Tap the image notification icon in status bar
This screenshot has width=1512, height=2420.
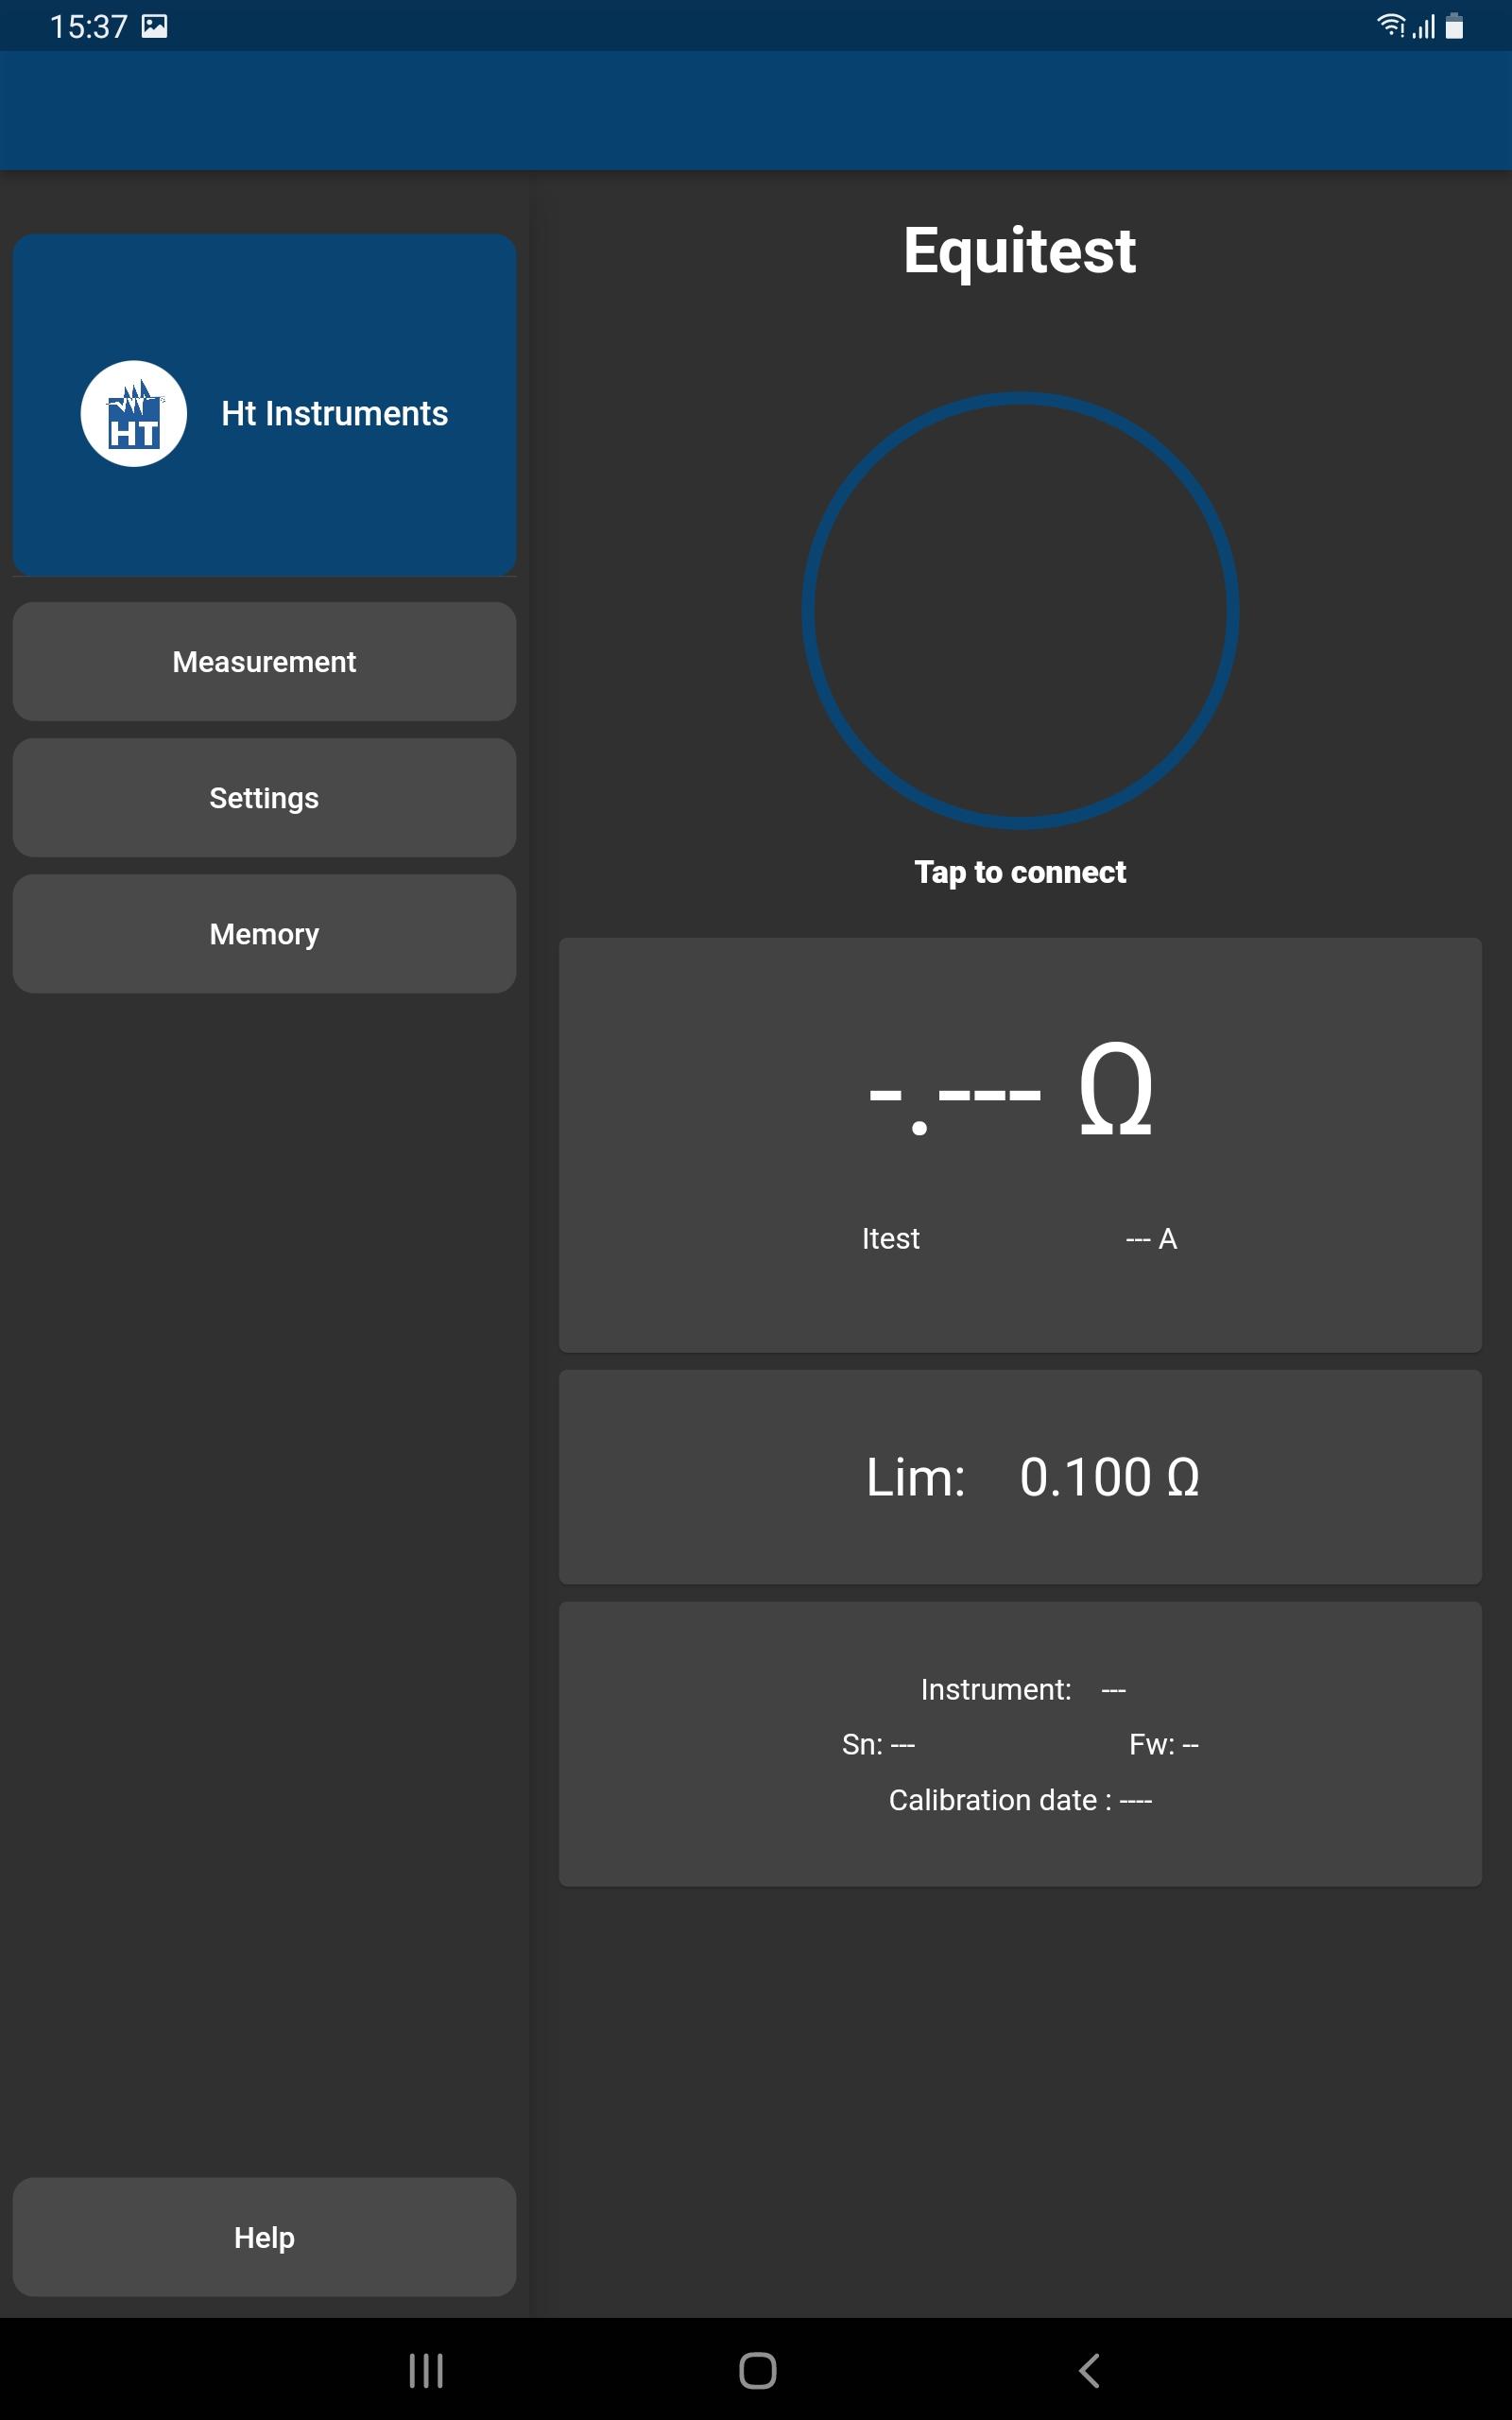(x=154, y=26)
